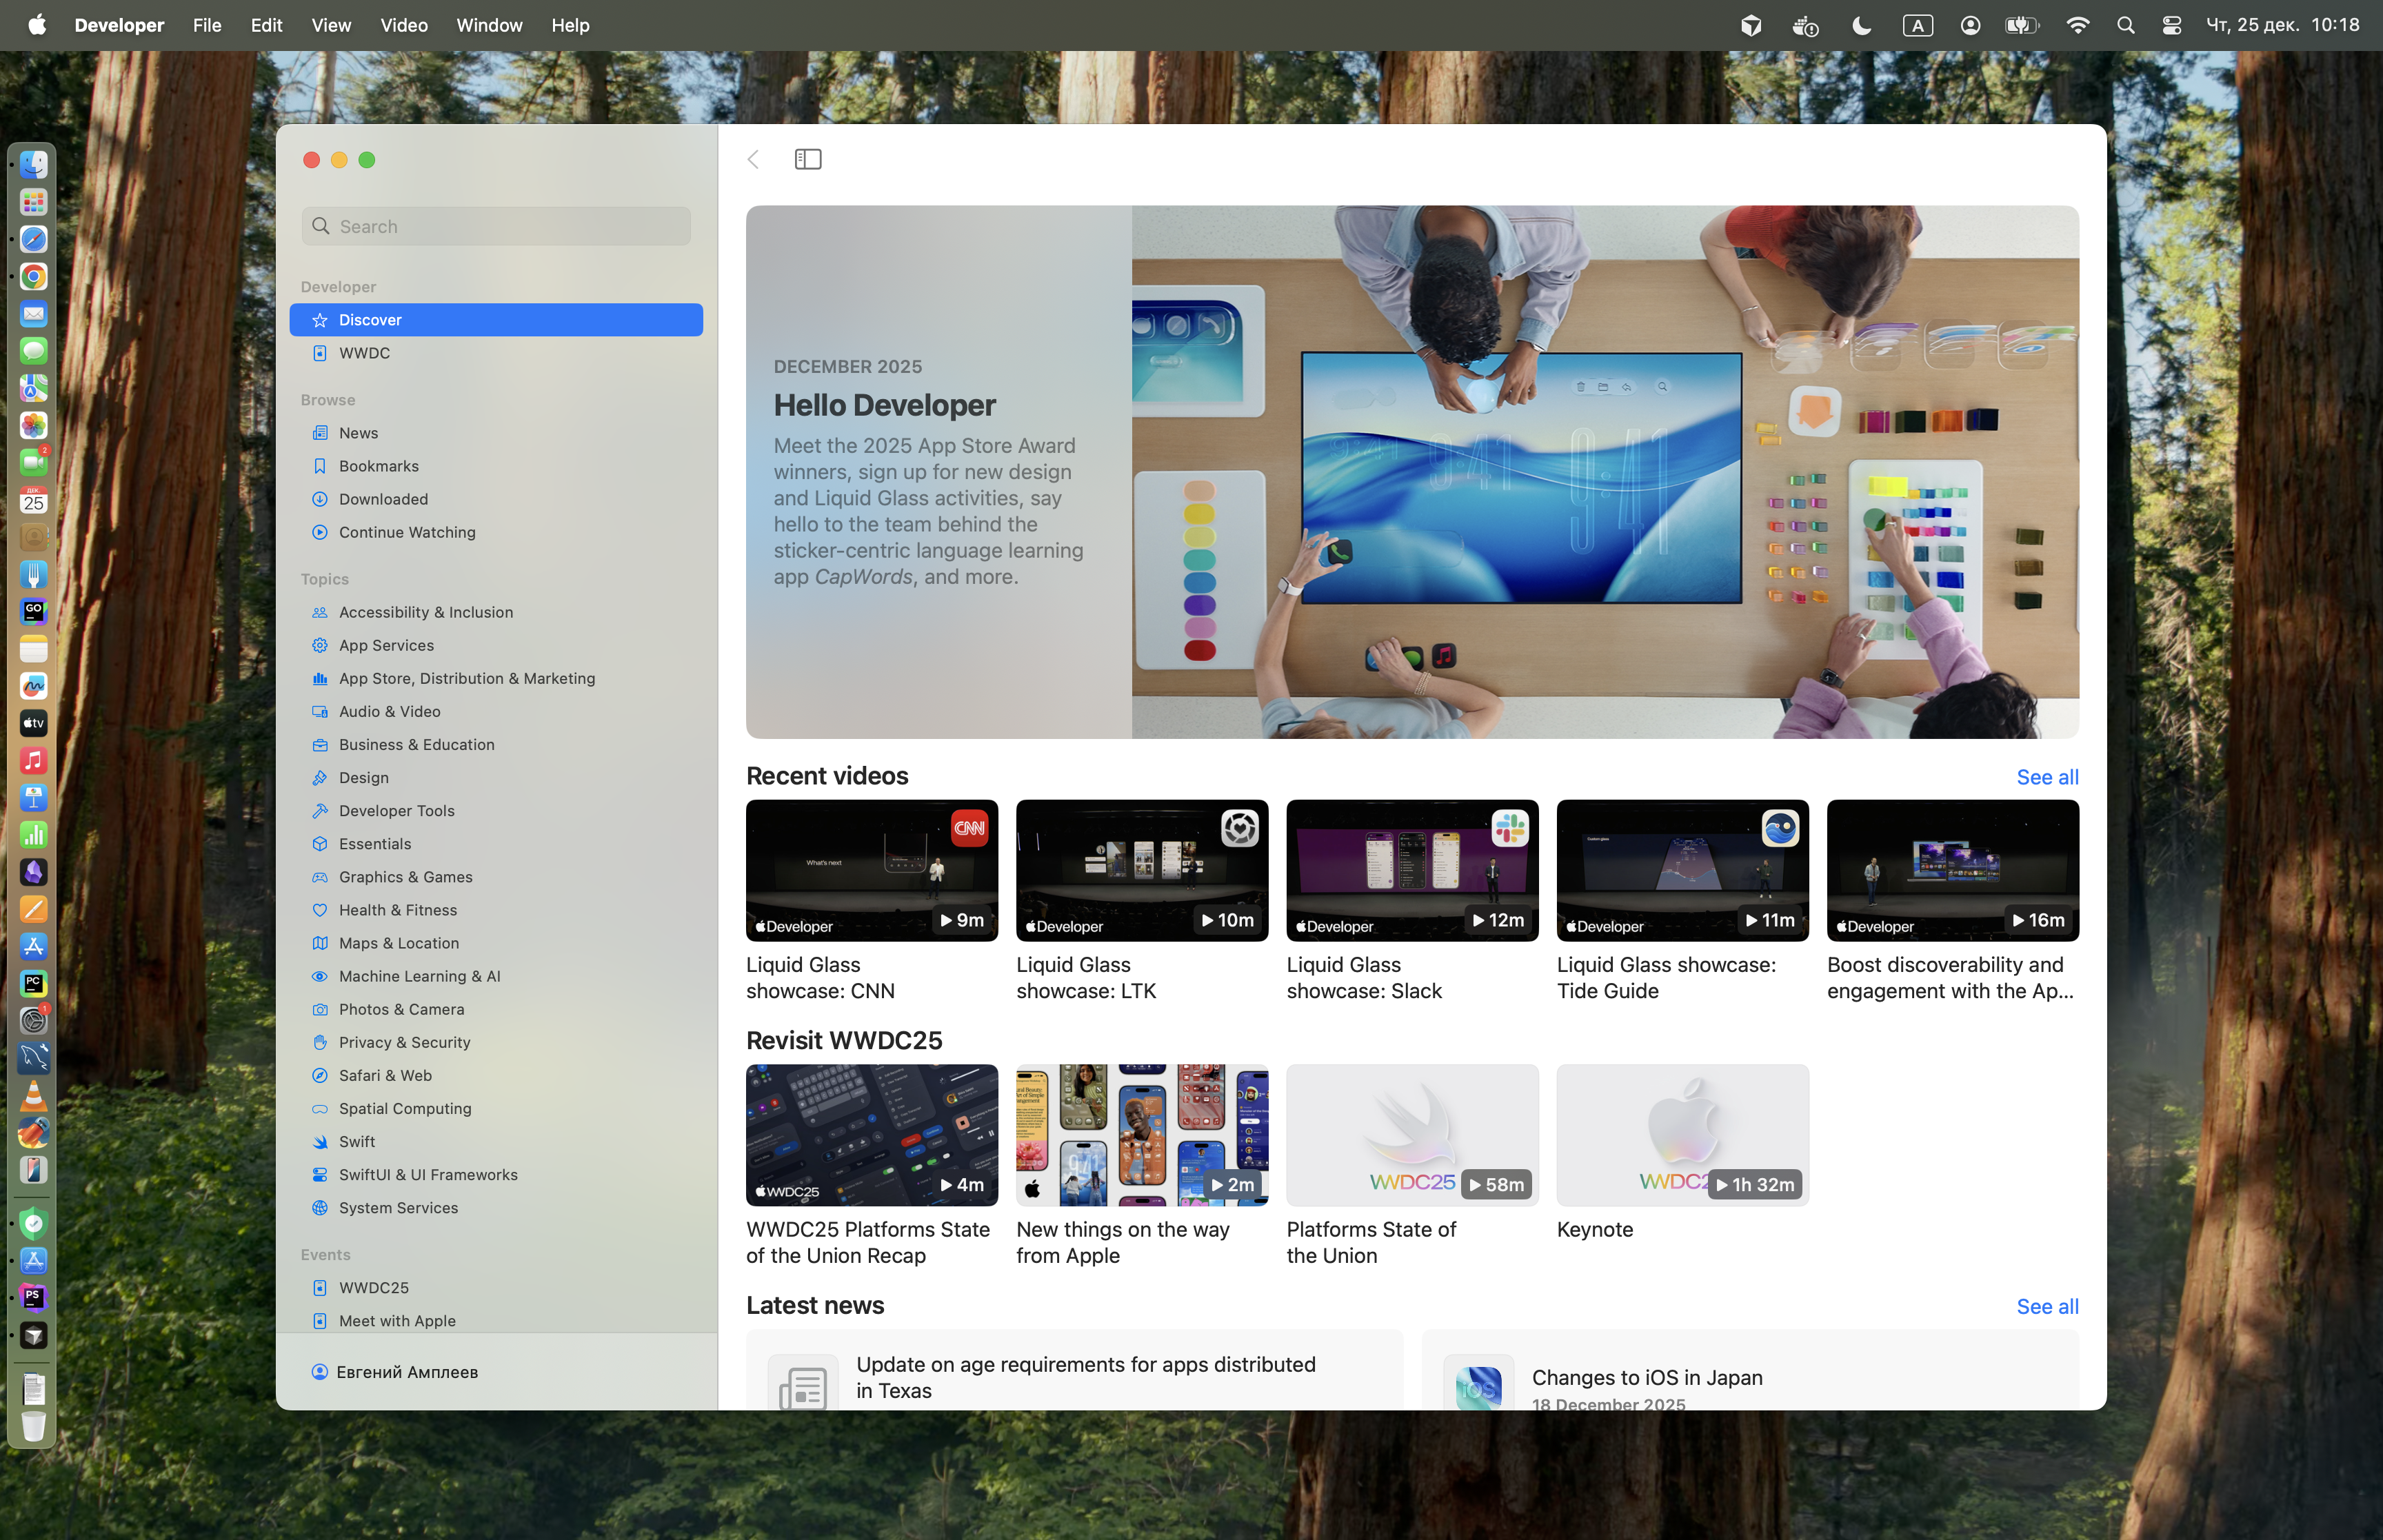This screenshot has width=2383, height=1540.
Task: Open battery status menu
Action: coord(2021,25)
